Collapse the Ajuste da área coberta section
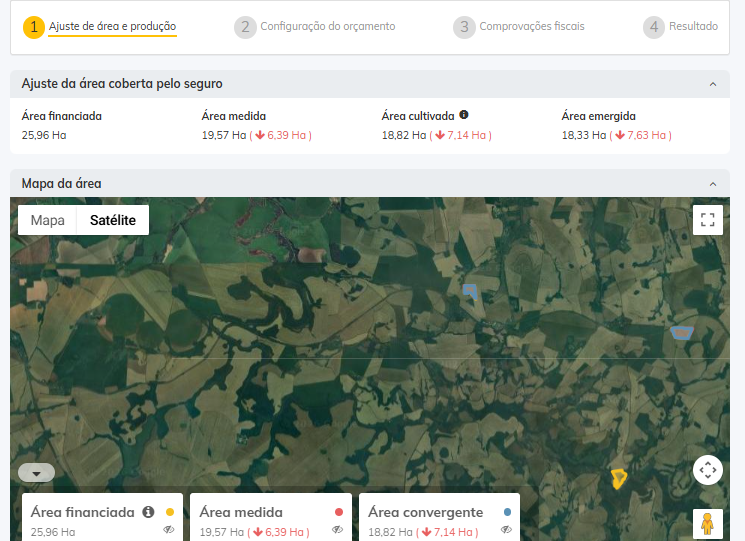 tap(712, 85)
